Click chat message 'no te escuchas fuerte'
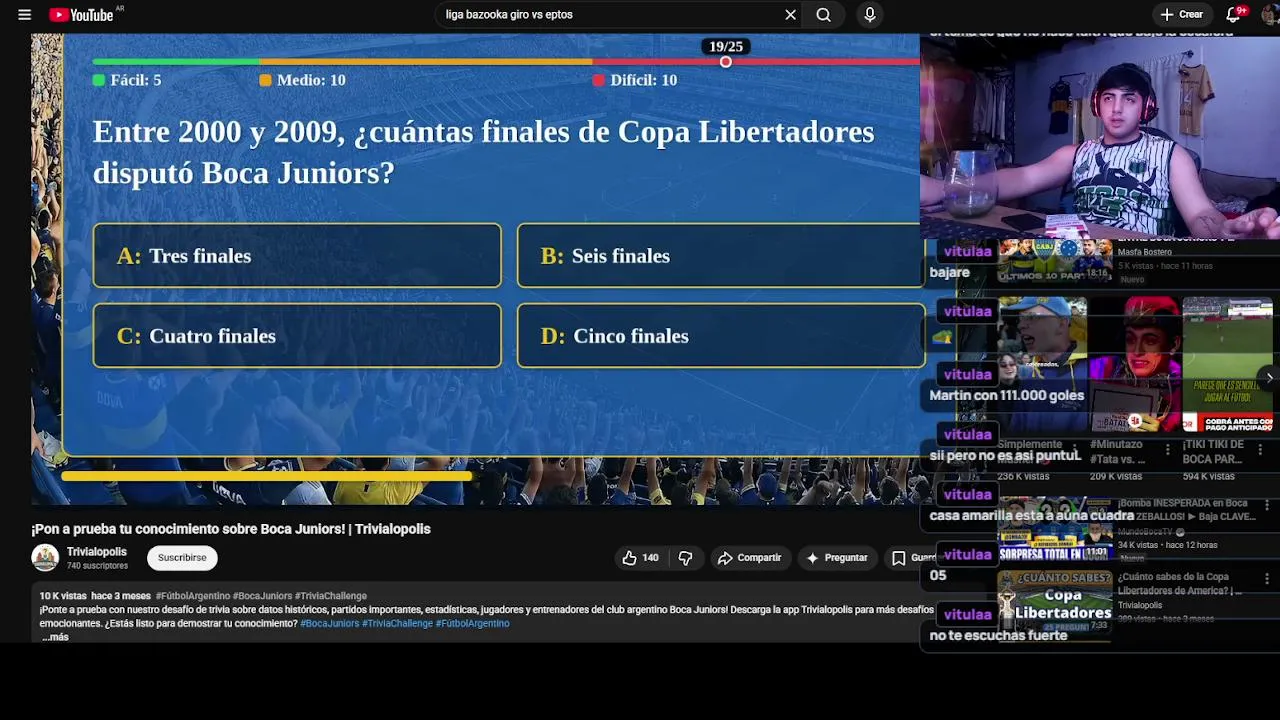The height and width of the screenshot is (720, 1280). [x=998, y=635]
